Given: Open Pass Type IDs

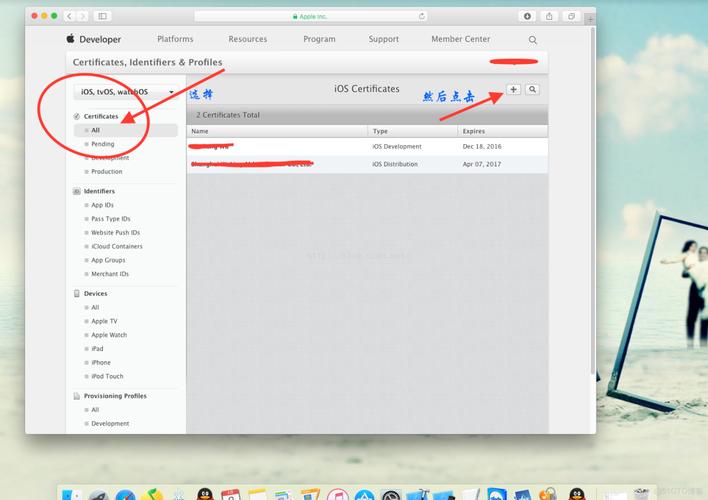Looking at the screenshot, I should coord(111,219).
